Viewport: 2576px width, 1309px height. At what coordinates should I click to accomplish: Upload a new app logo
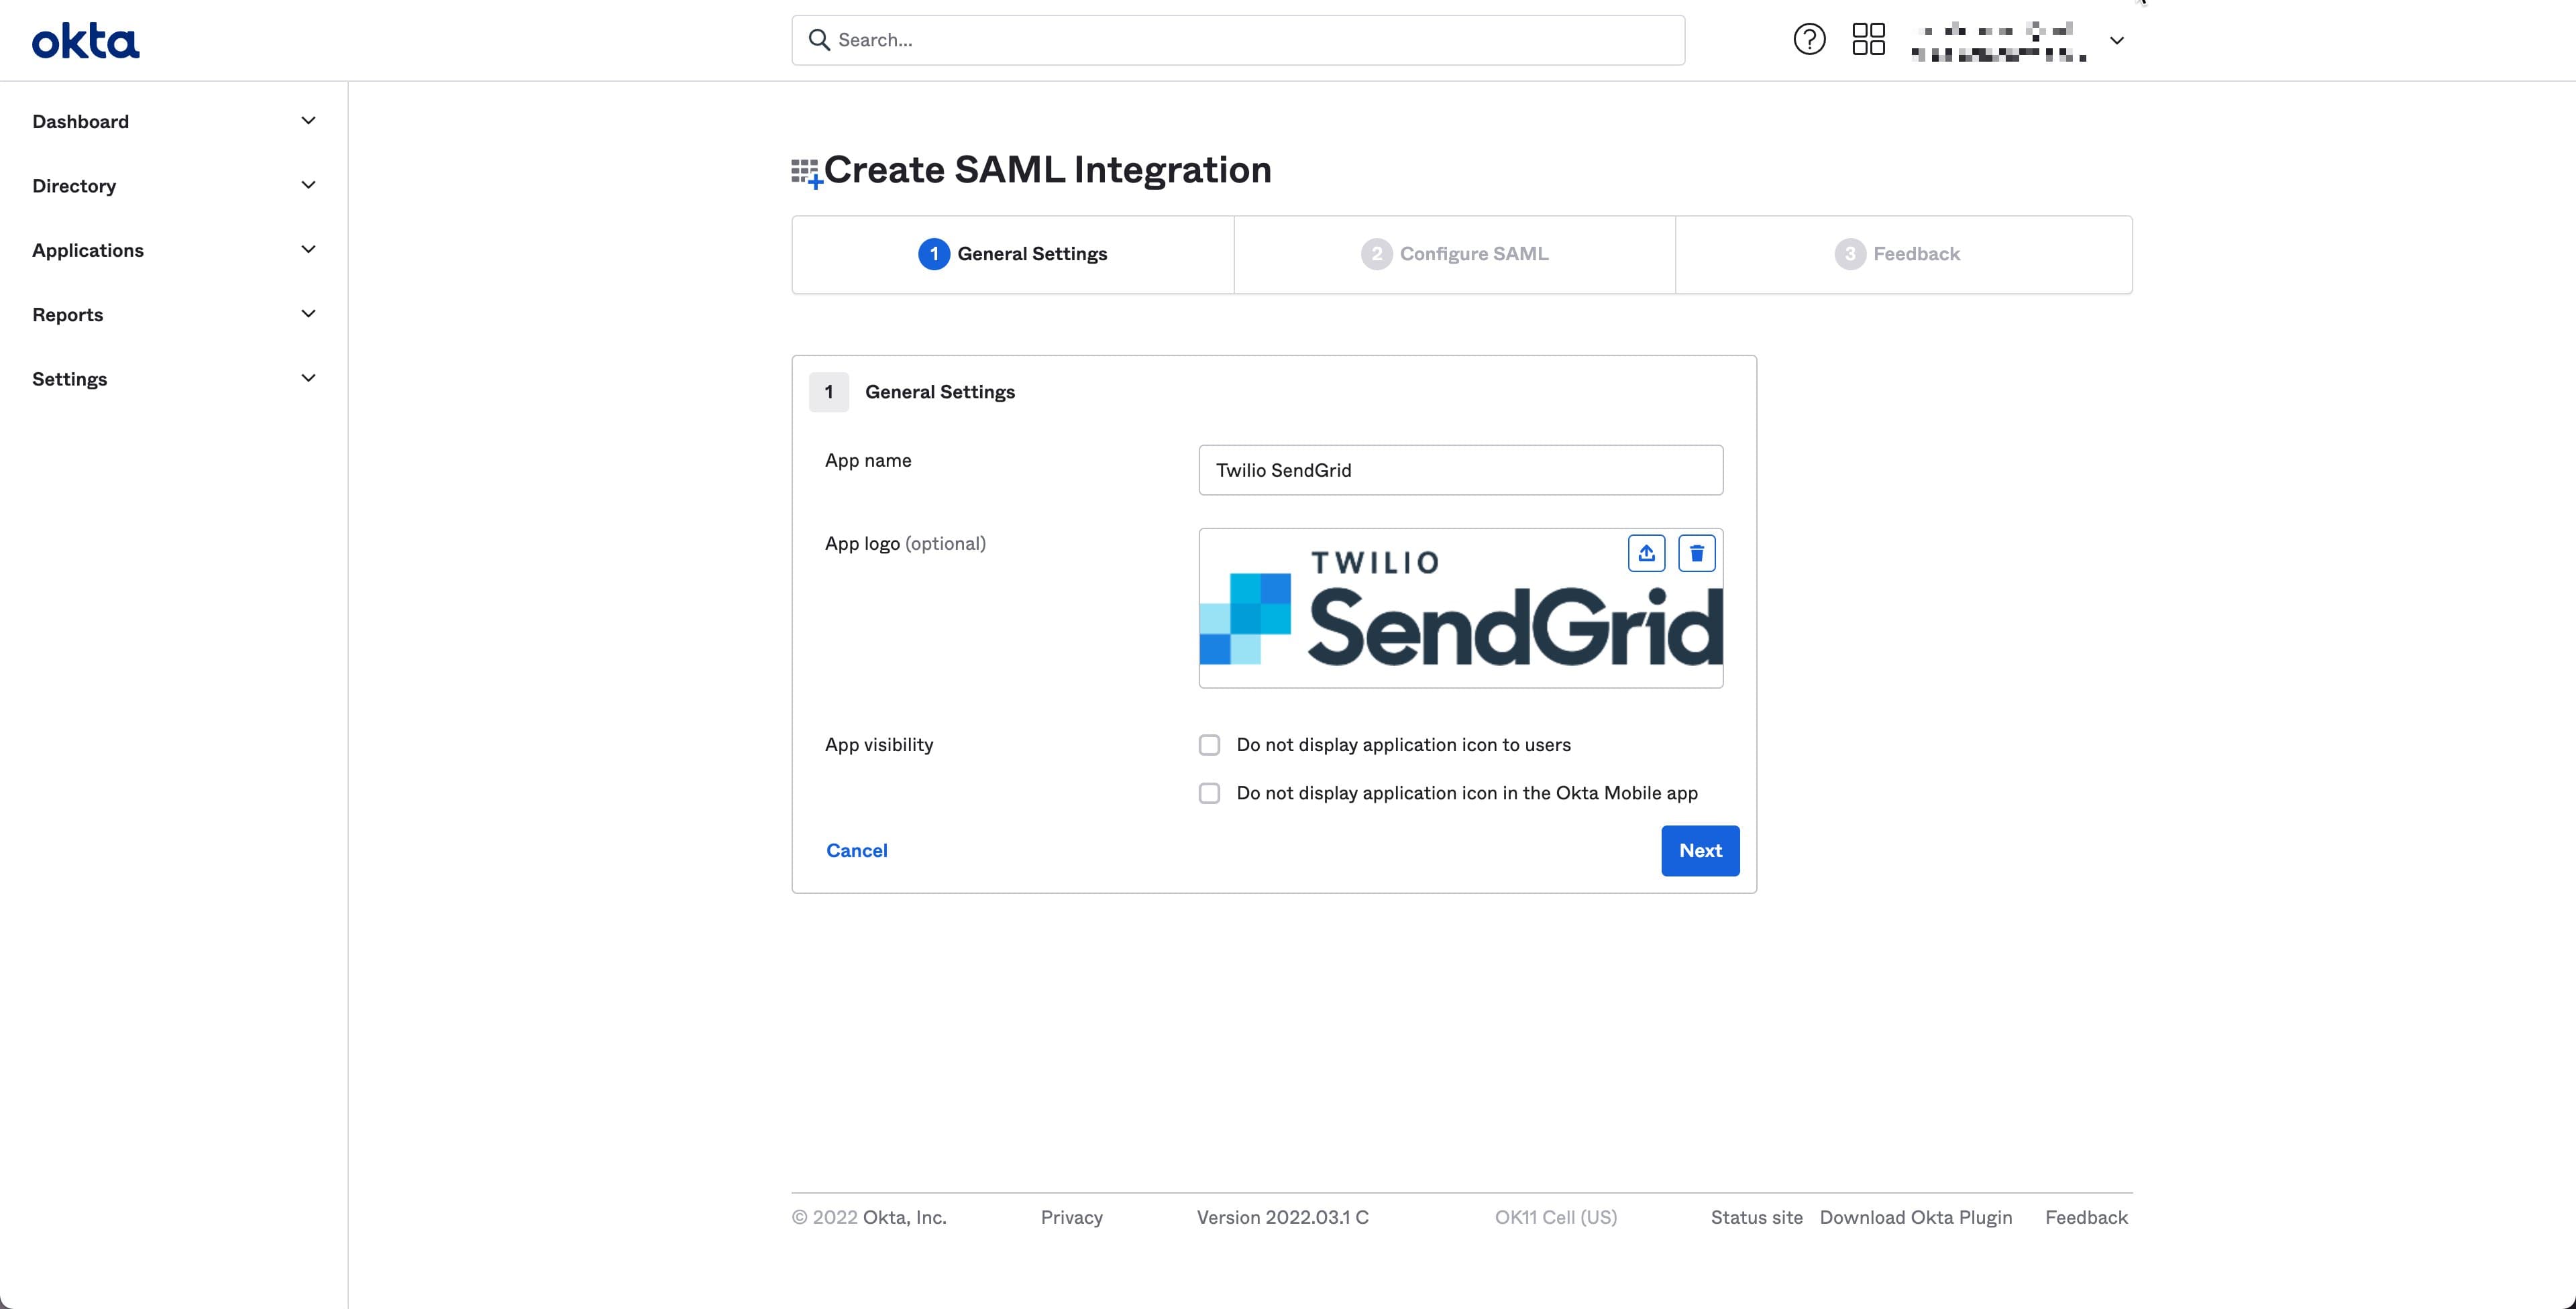[x=1647, y=552]
